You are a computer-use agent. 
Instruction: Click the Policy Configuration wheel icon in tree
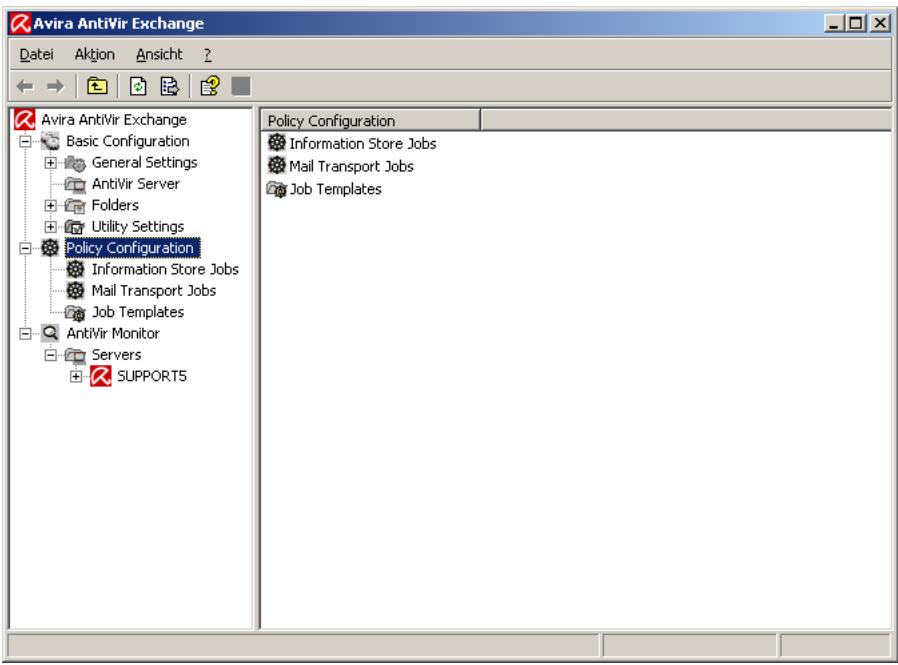click(x=50, y=248)
